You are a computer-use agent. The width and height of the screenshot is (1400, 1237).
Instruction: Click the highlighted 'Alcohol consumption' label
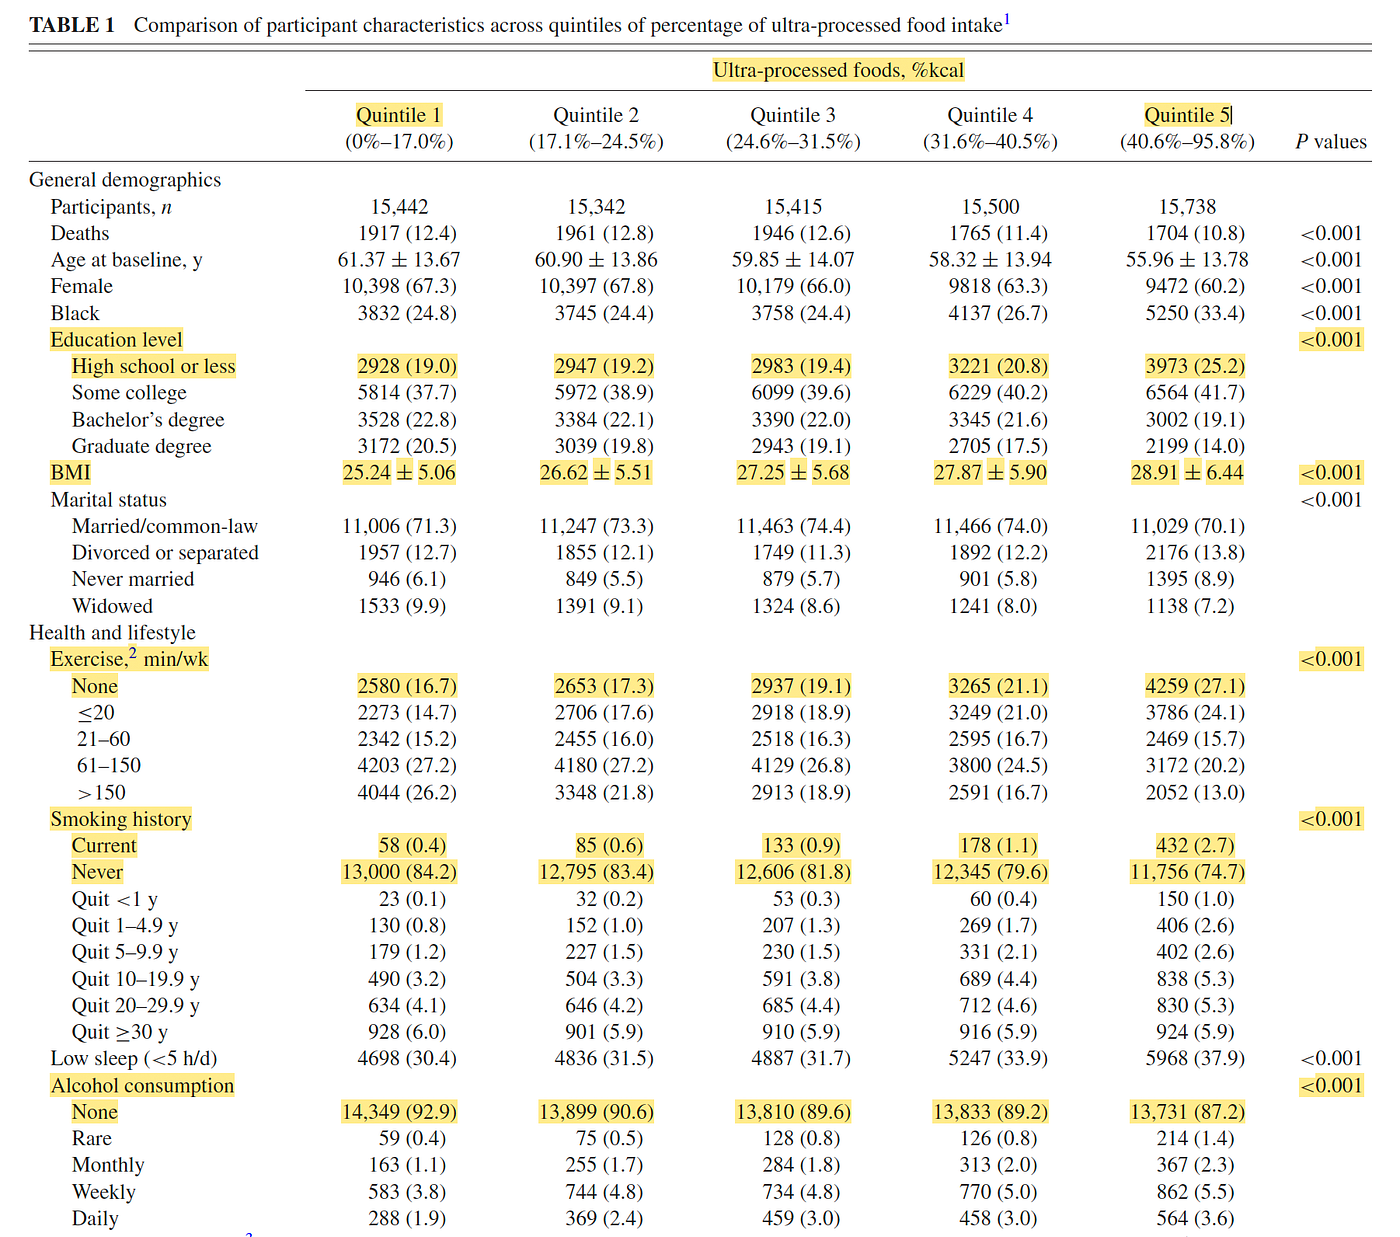click(142, 1086)
